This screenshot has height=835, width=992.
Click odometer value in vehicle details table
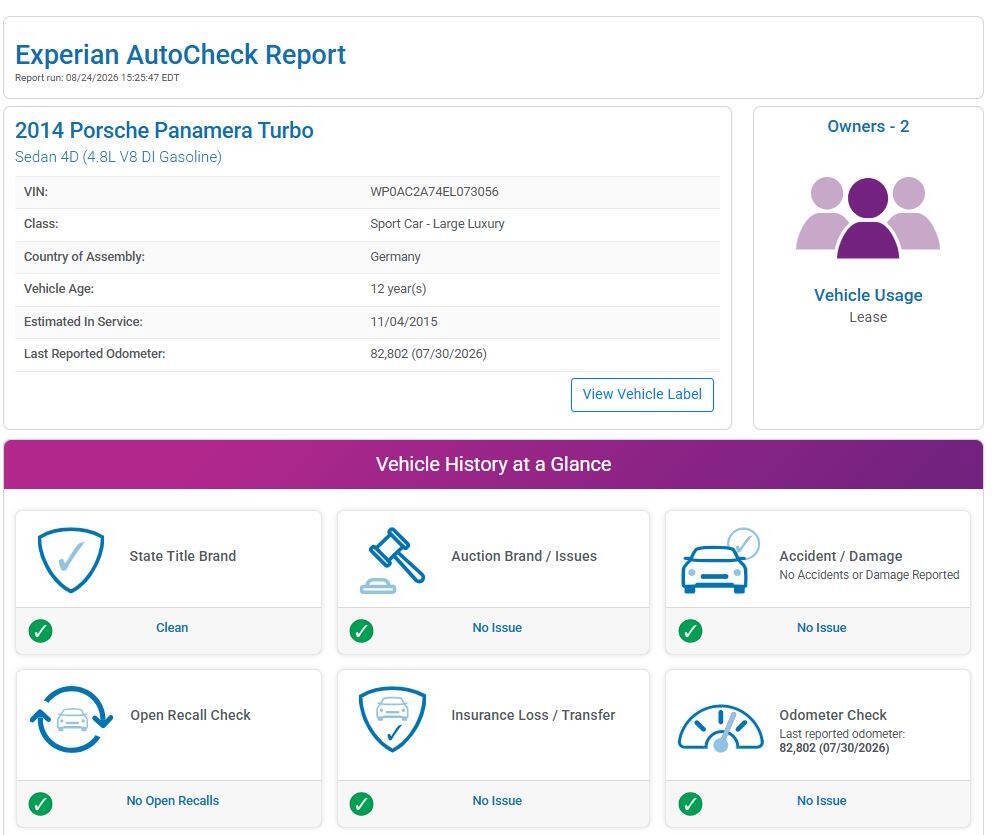pos(428,354)
